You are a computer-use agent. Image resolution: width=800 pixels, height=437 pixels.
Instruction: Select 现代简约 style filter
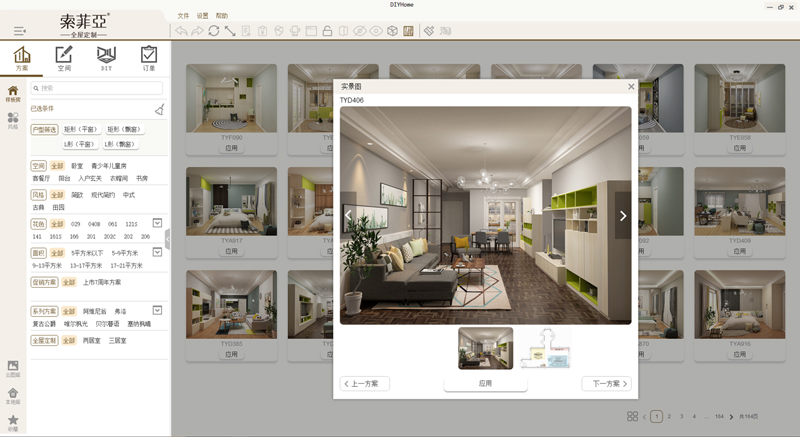pos(103,195)
